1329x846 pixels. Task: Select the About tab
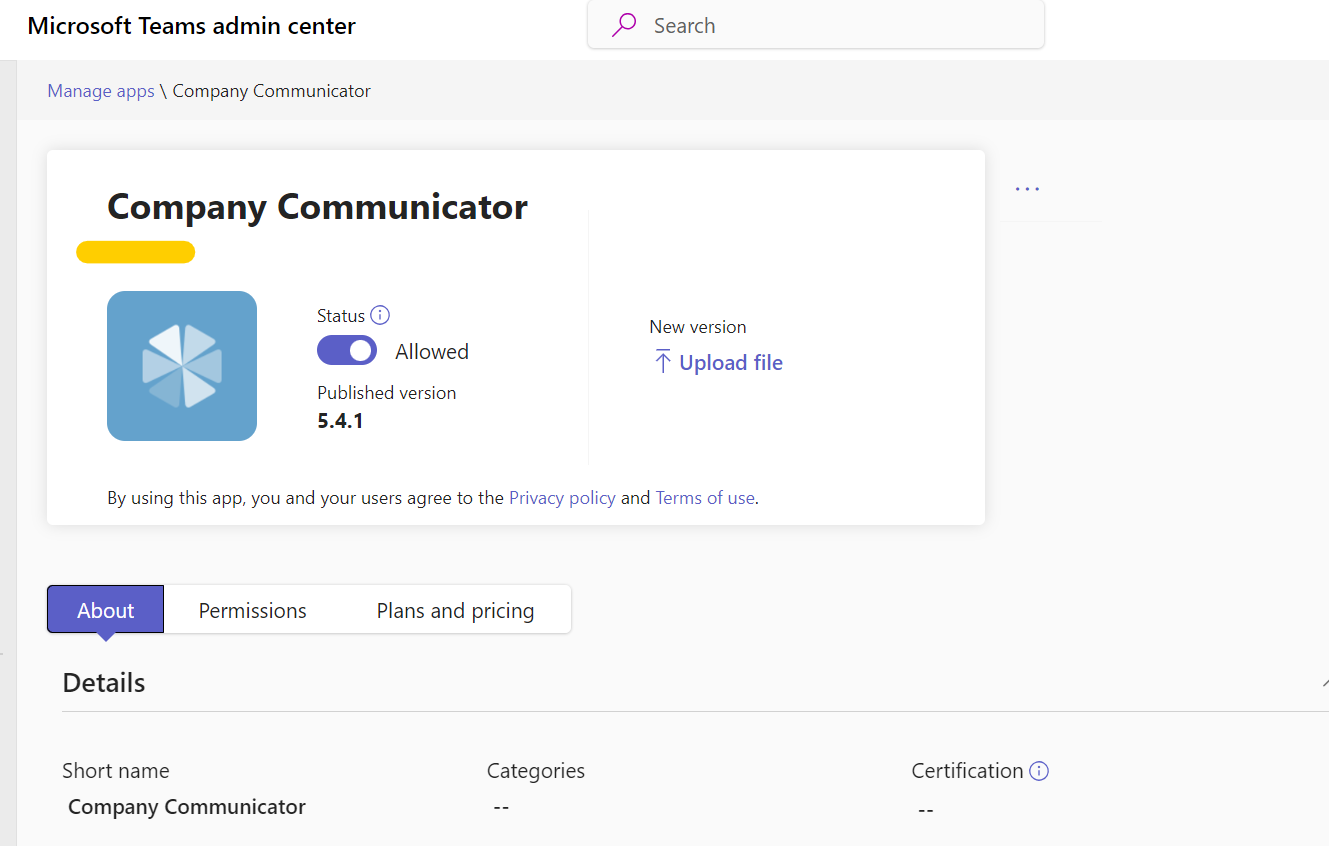pyautogui.click(x=105, y=609)
